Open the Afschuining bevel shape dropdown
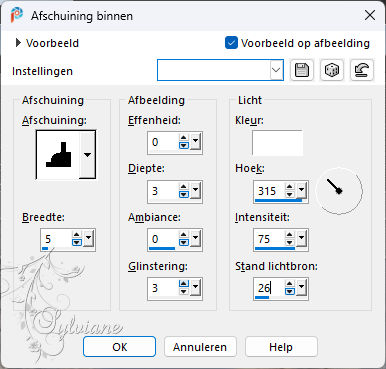 click(87, 155)
